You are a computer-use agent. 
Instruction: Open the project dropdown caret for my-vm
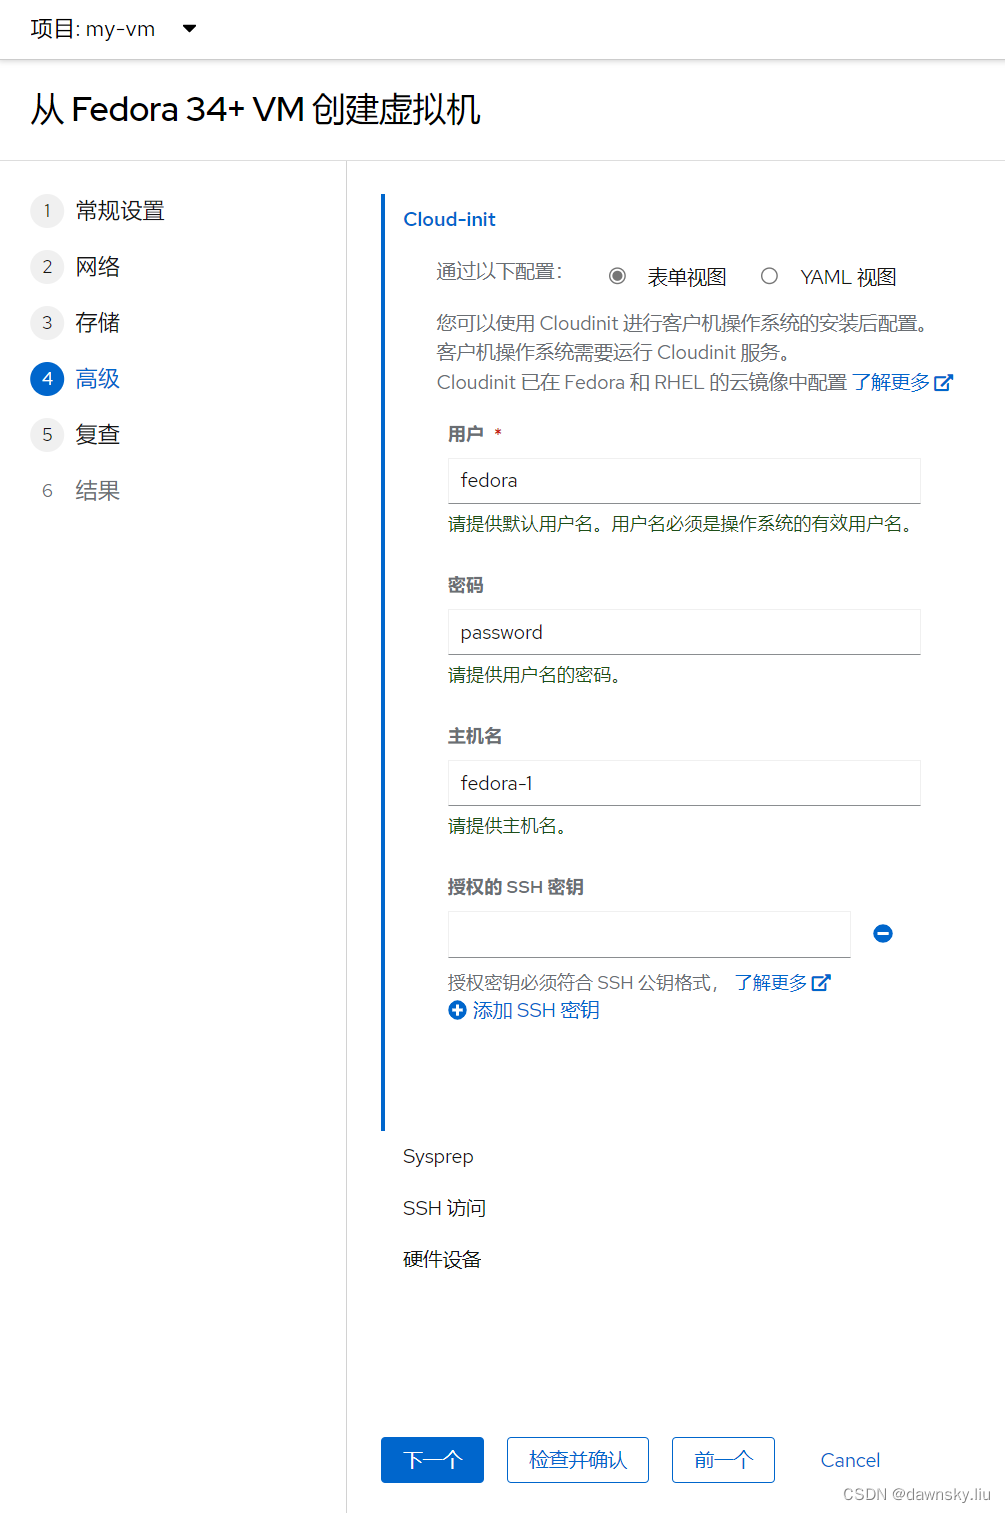click(189, 29)
